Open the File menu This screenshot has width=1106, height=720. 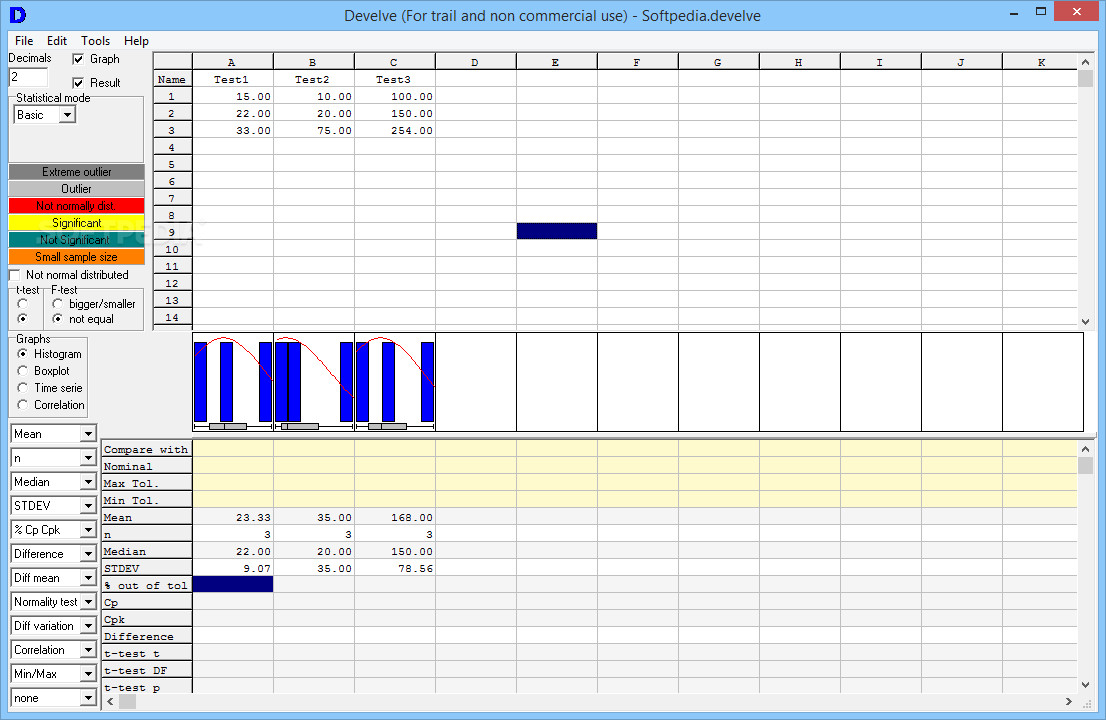point(24,41)
